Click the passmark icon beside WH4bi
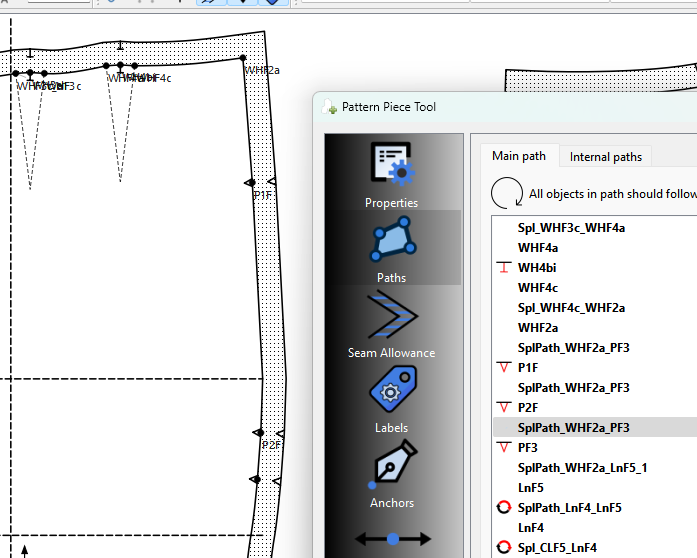The width and height of the screenshot is (697, 558). point(504,268)
